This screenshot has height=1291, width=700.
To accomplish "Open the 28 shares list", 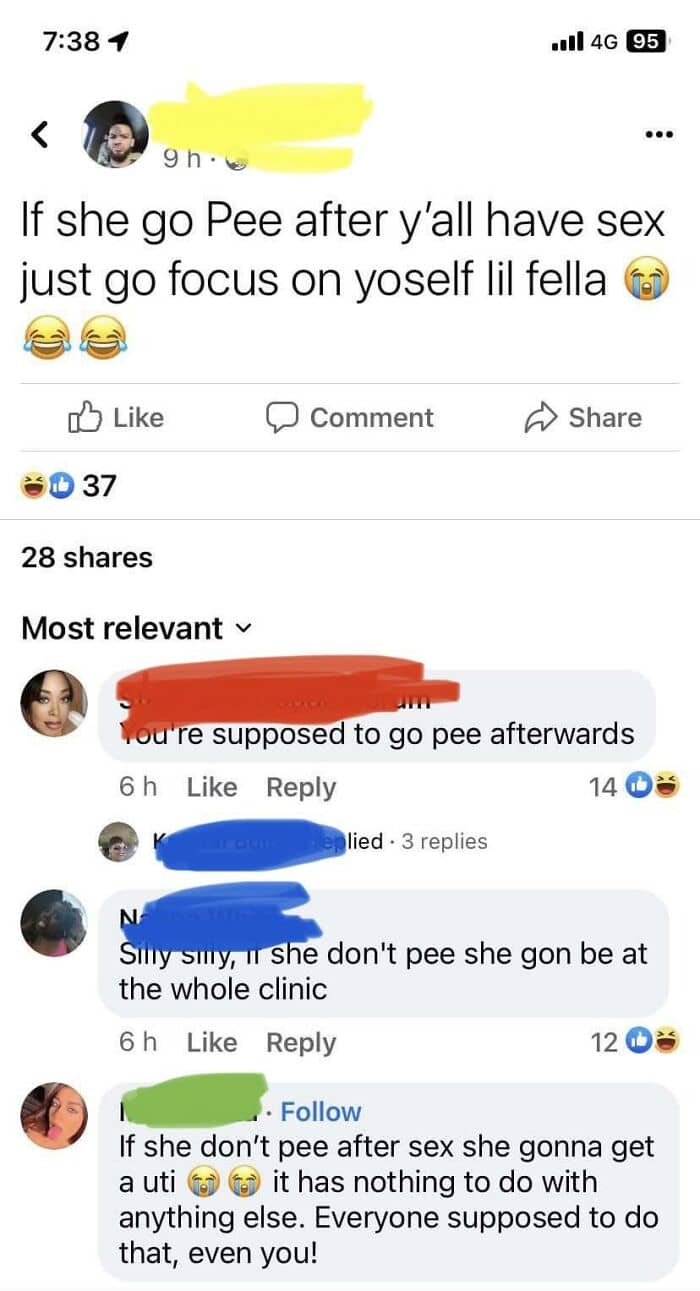I will (x=87, y=557).
